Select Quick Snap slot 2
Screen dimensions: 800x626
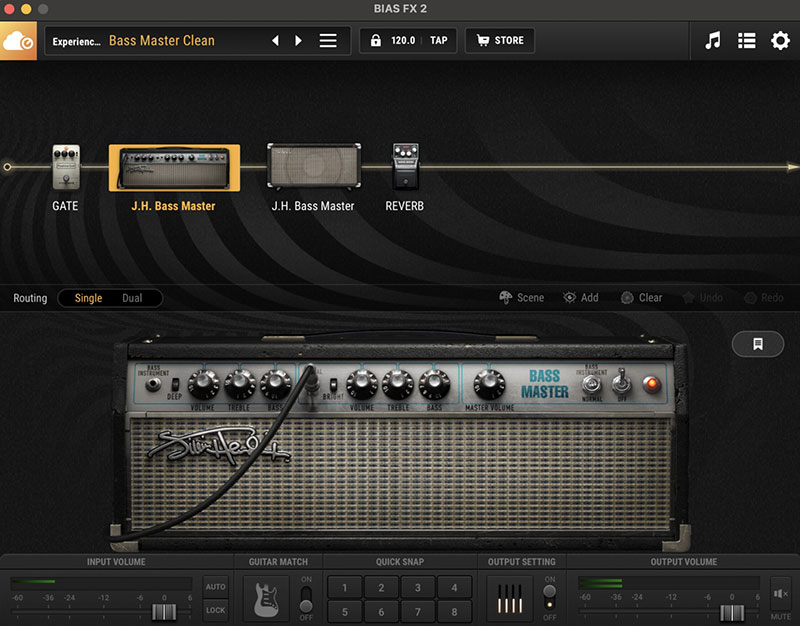pyautogui.click(x=381, y=588)
